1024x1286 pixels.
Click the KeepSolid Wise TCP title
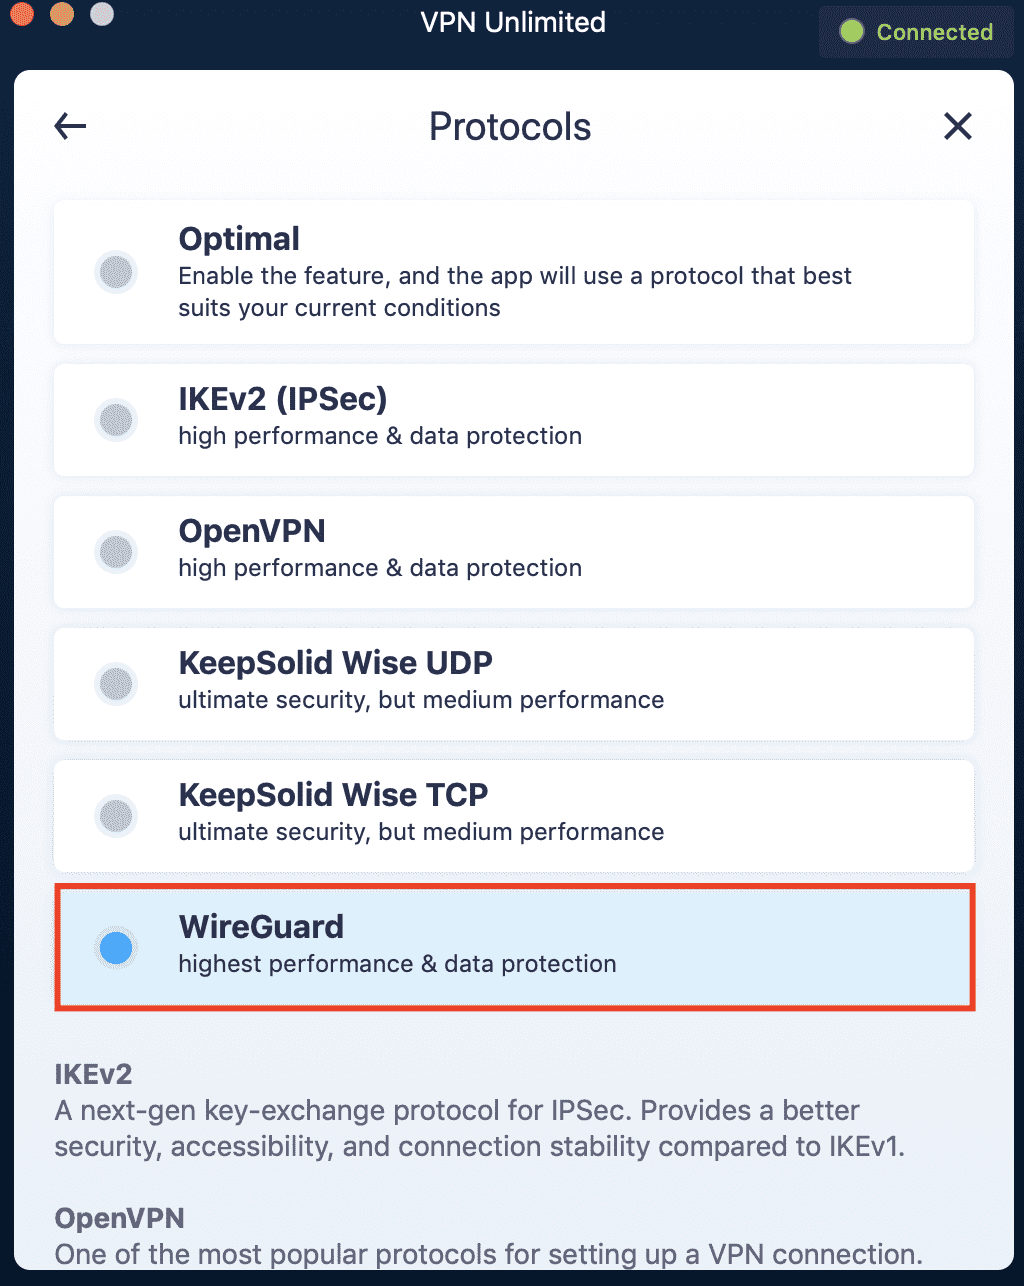click(x=333, y=795)
